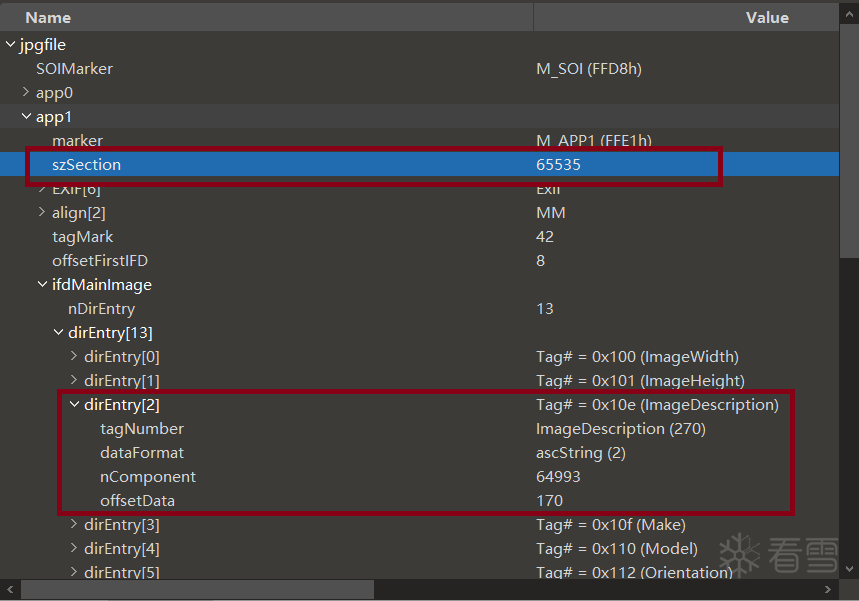Select the szSection row

click(86, 165)
